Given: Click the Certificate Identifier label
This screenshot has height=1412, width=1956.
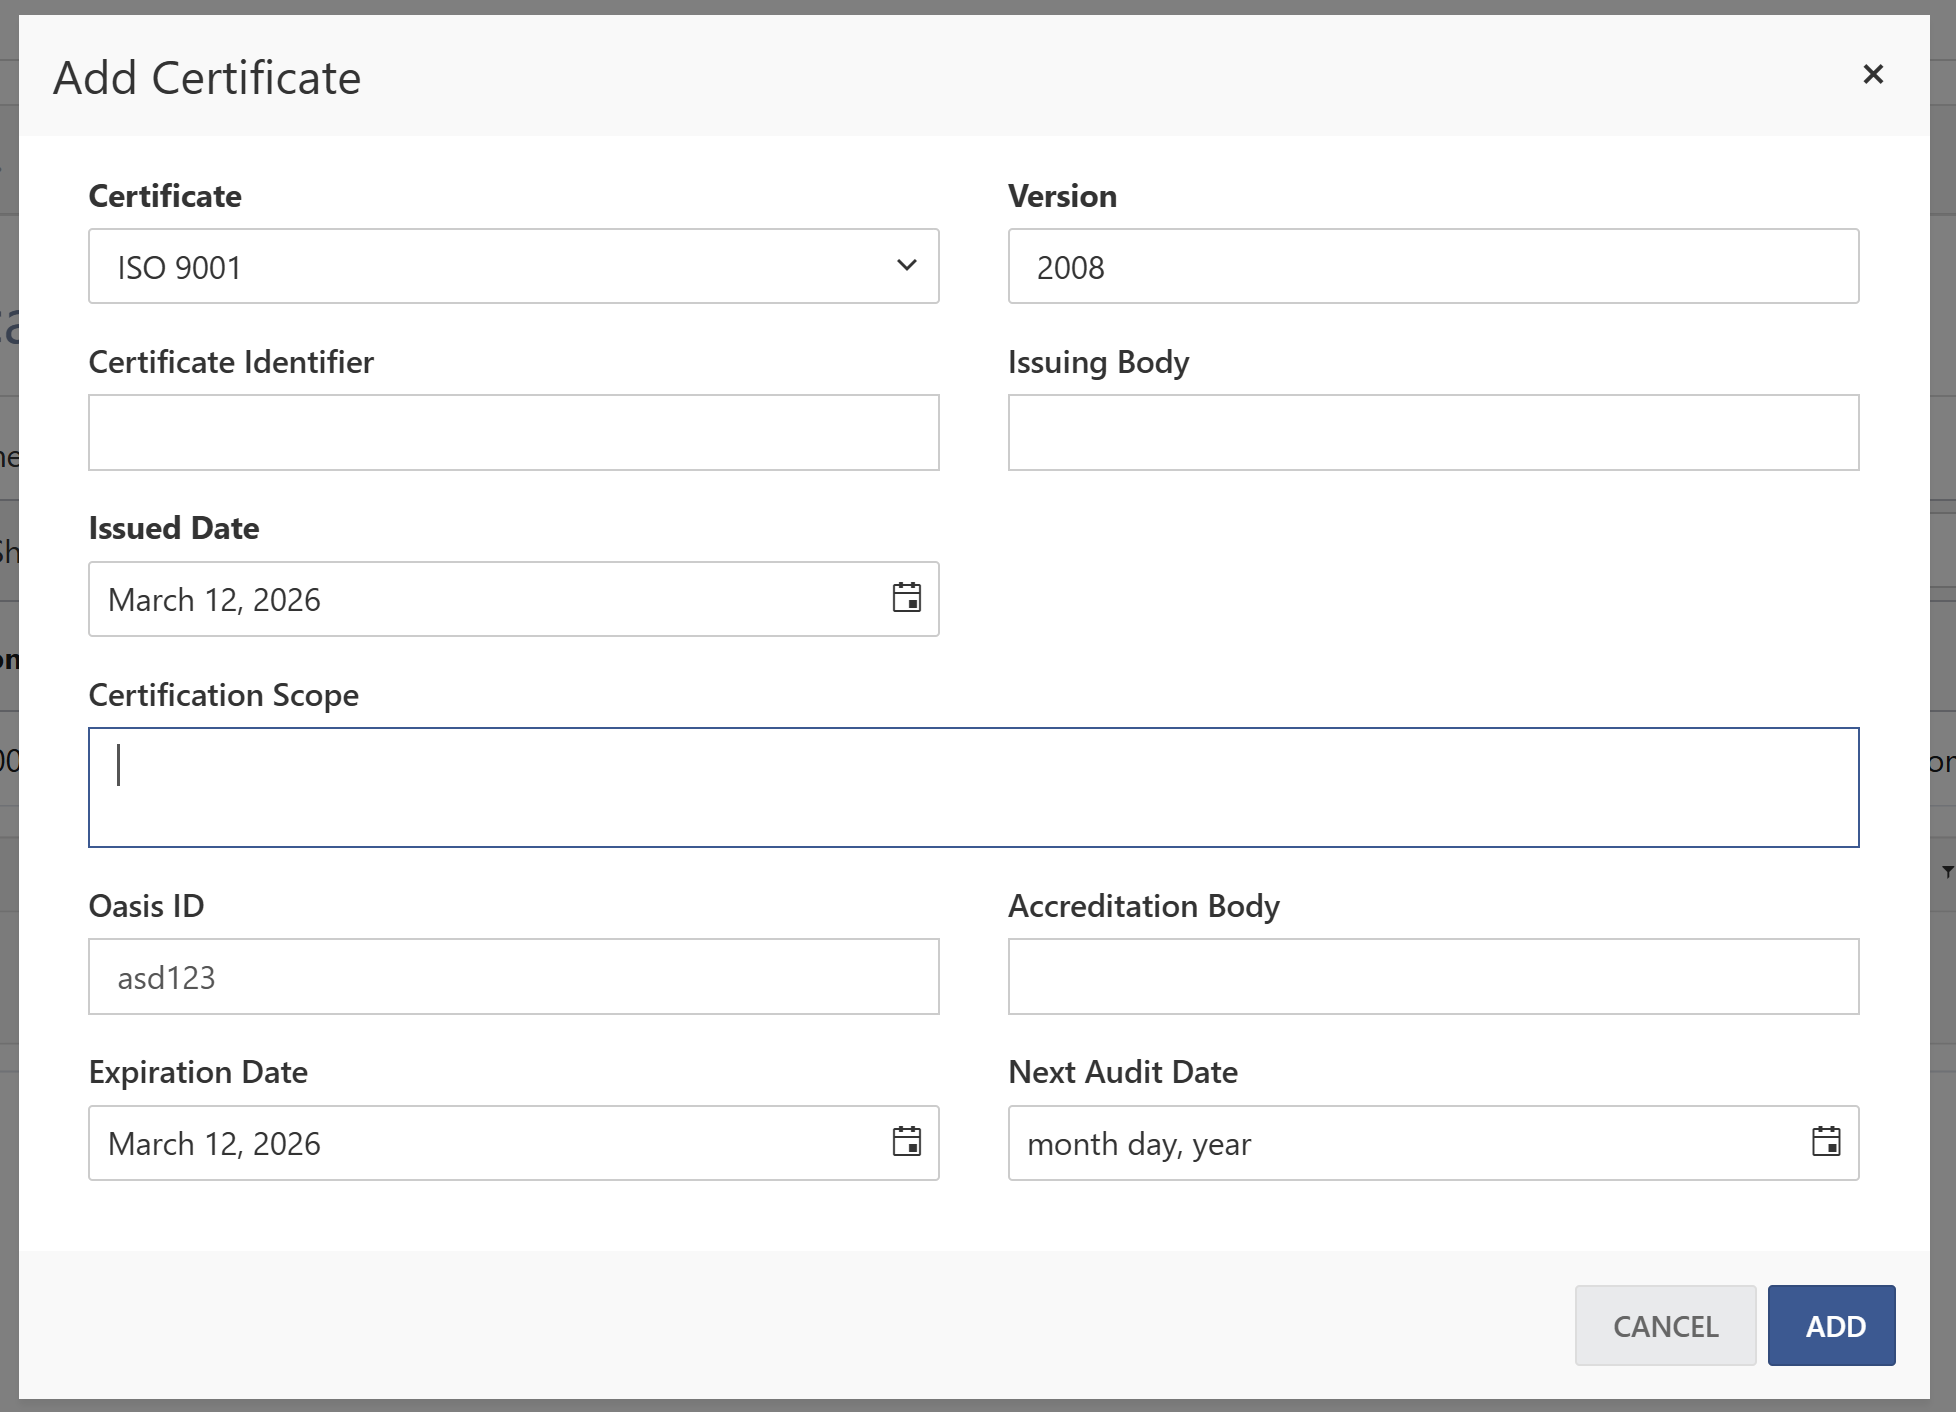Looking at the screenshot, I should [231, 362].
